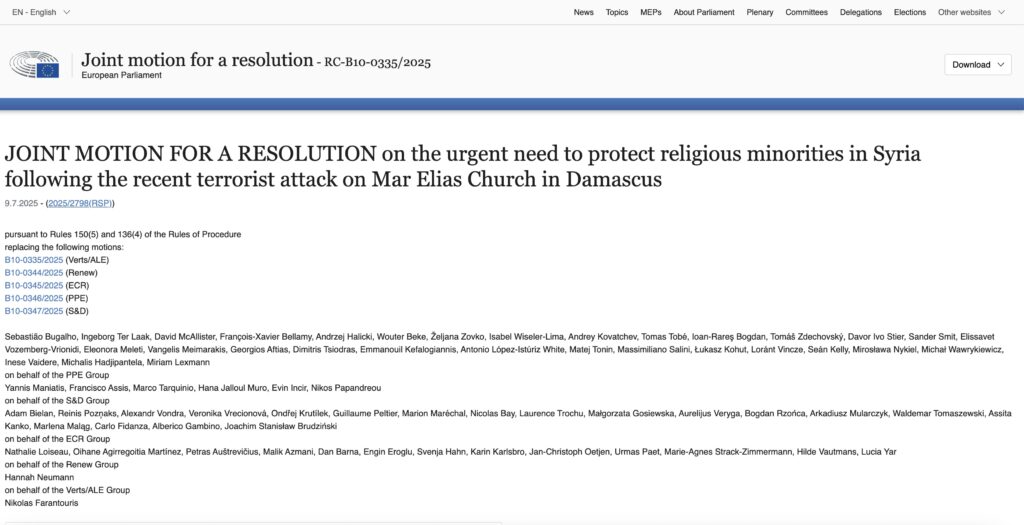The height and width of the screenshot is (525, 1024).
Task: Open the EN - English language selector
Action: pos(41,12)
